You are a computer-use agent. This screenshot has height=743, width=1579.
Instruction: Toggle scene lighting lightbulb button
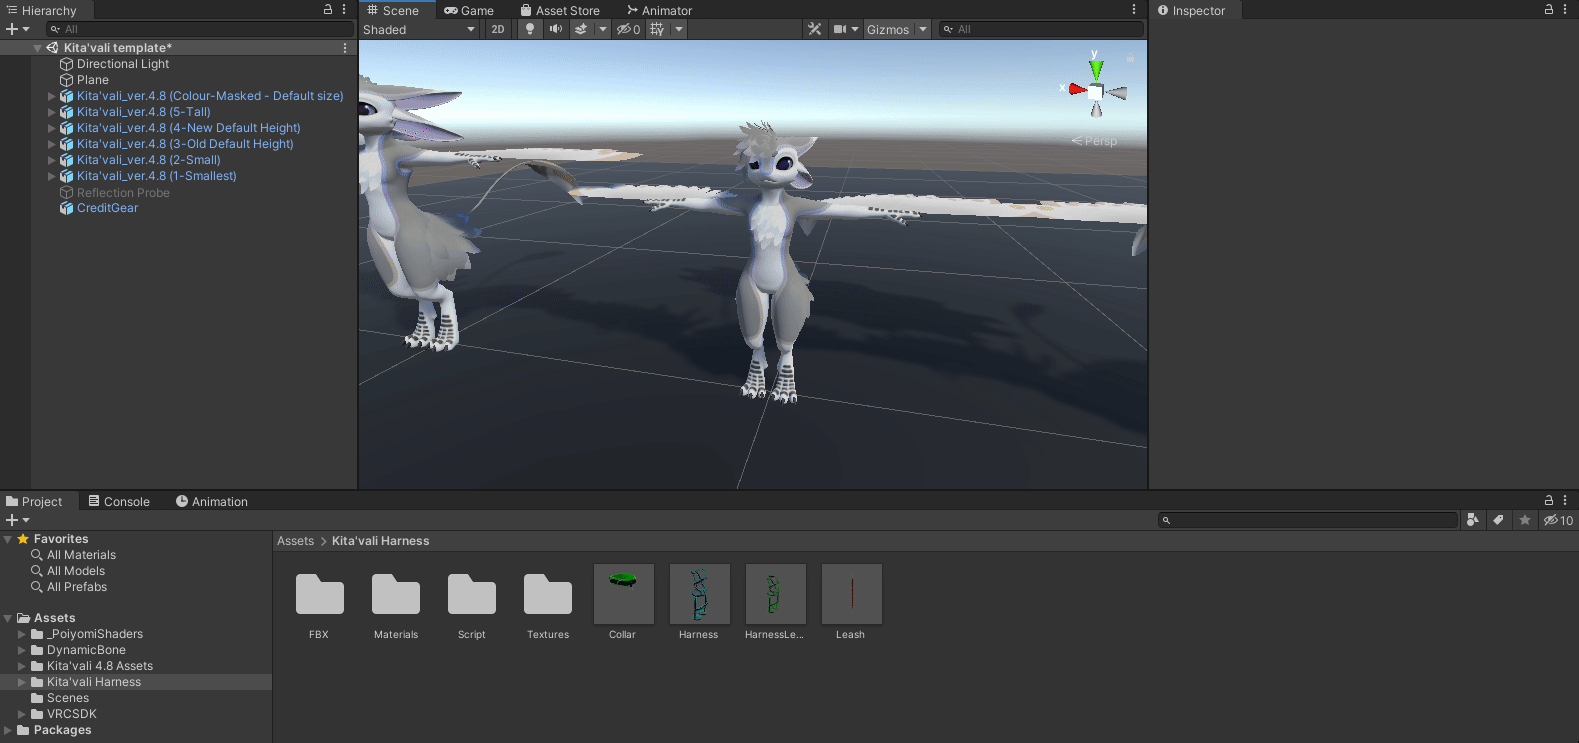coord(530,29)
